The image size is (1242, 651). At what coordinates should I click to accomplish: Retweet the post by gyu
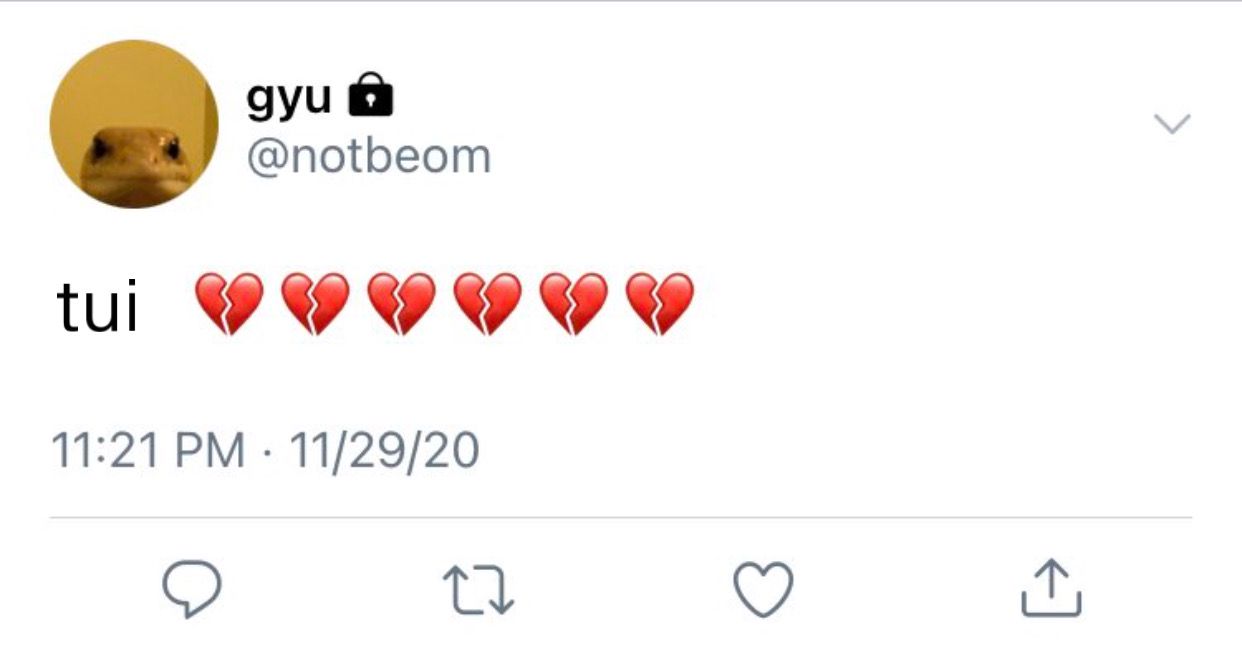coord(478,589)
